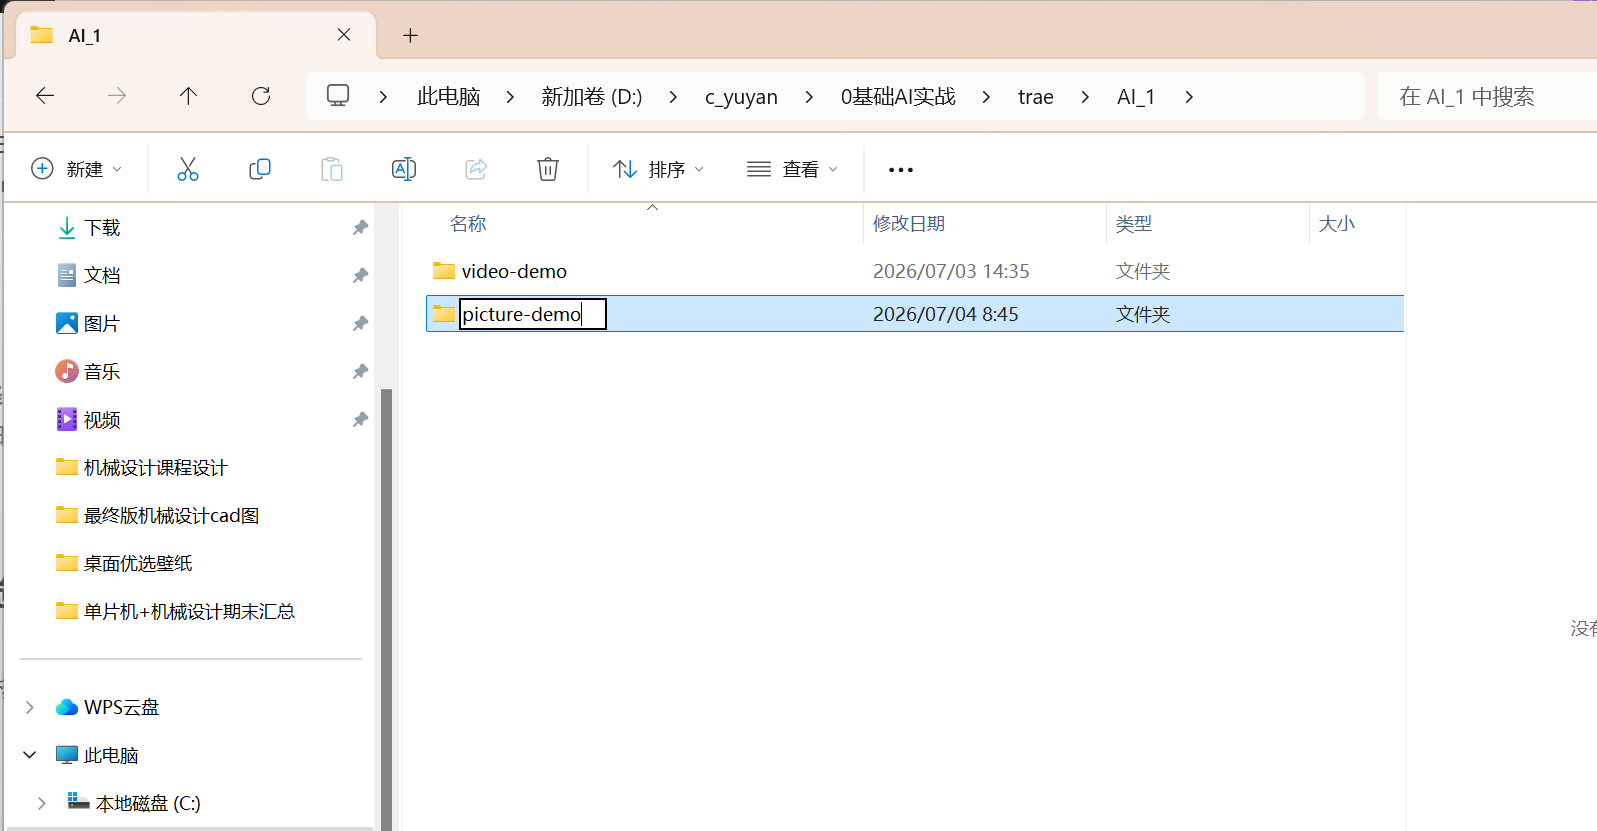This screenshot has height=831, width=1597.
Task: Expand chevron after 新加卷 (D:) in breadcrumb
Action: coord(673,97)
